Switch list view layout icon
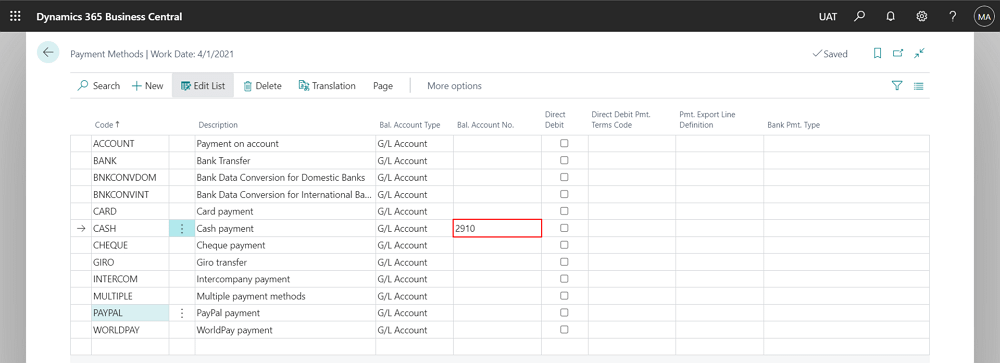 tap(919, 85)
